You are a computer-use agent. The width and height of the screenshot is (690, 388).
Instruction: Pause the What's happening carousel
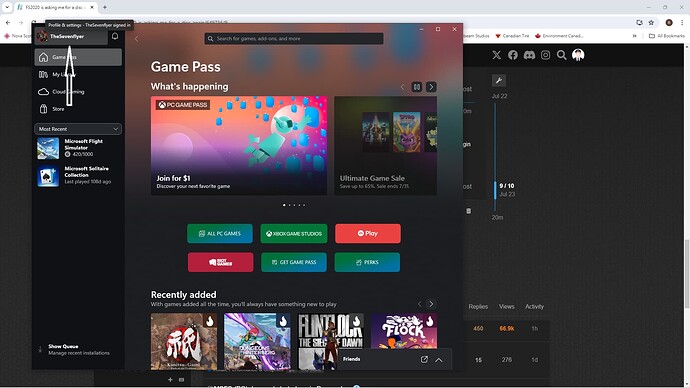[417, 87]
